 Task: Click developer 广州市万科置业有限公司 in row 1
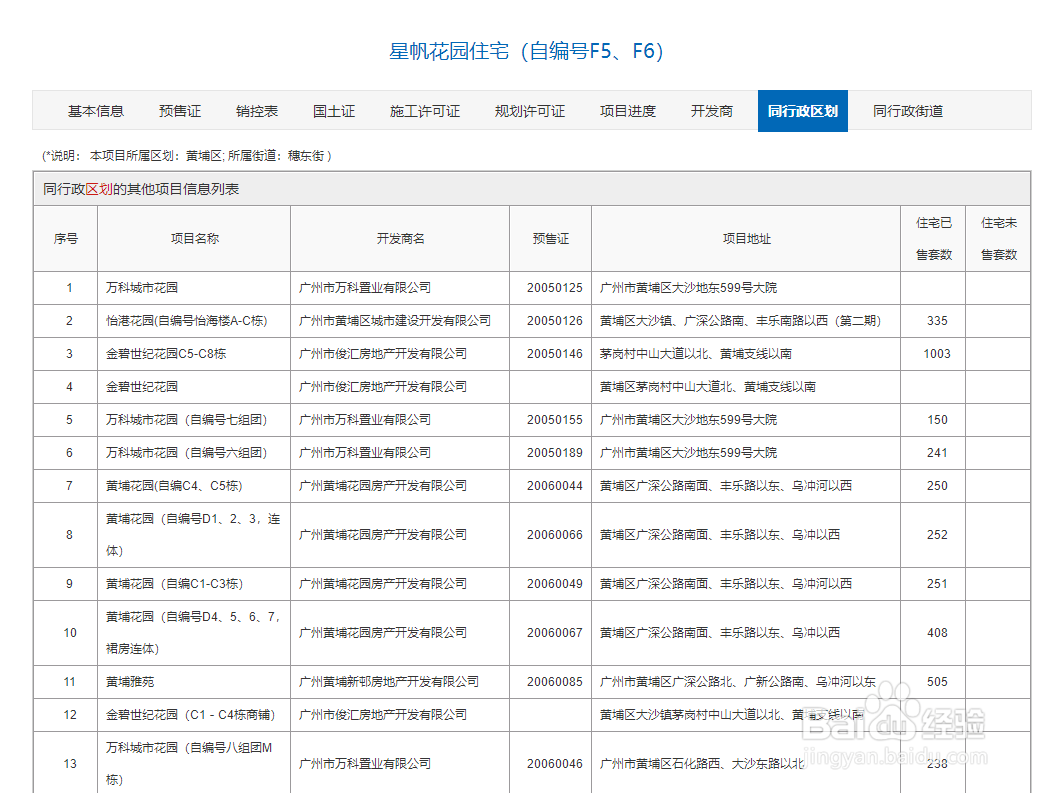point(365,288)
